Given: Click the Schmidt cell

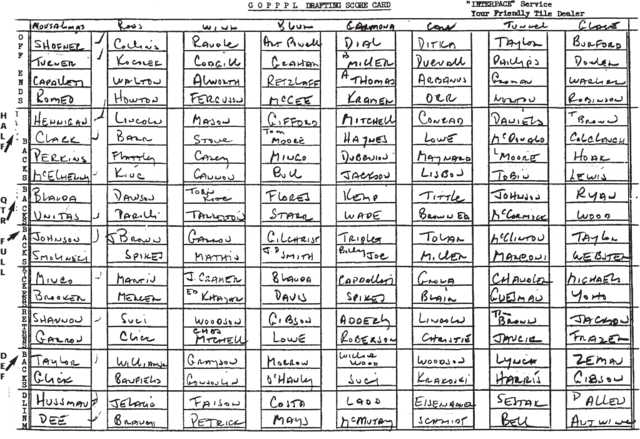Looking at the screenshot, I should click(443, 419).
